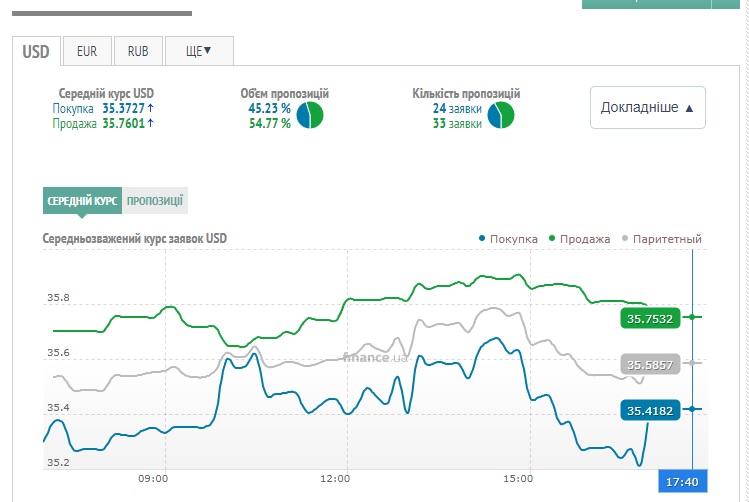Click the green 35.7532 value marker
This screenshot has height=502, width=749.
point(649,318)
